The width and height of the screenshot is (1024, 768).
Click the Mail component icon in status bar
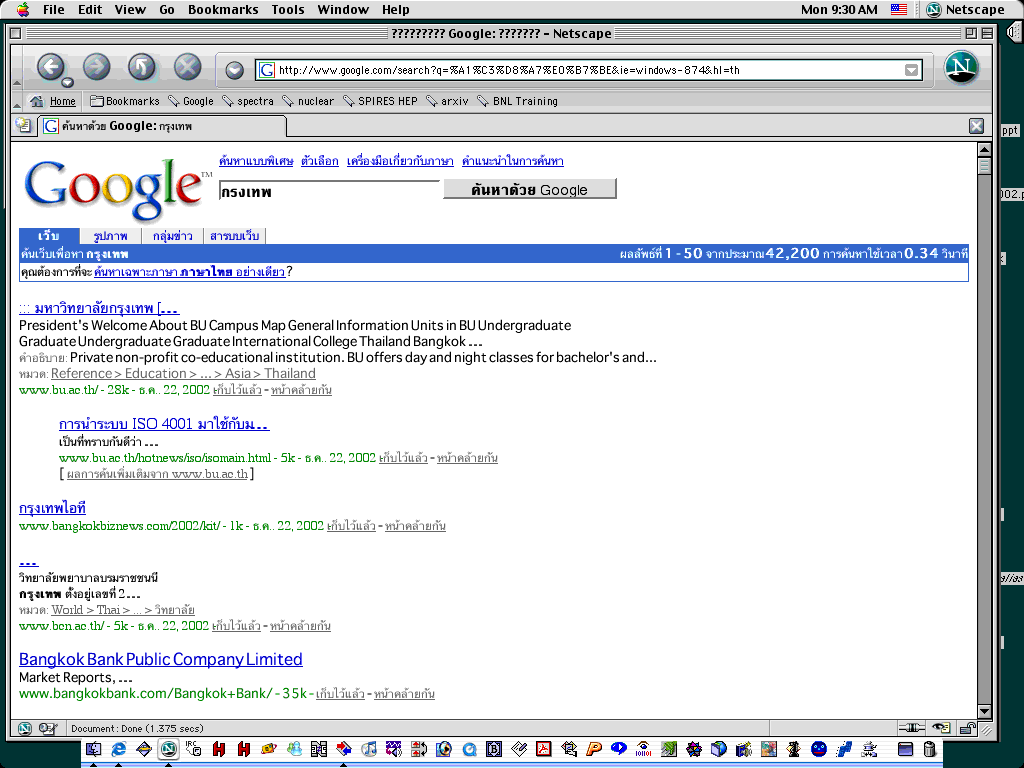pos(47,728)
